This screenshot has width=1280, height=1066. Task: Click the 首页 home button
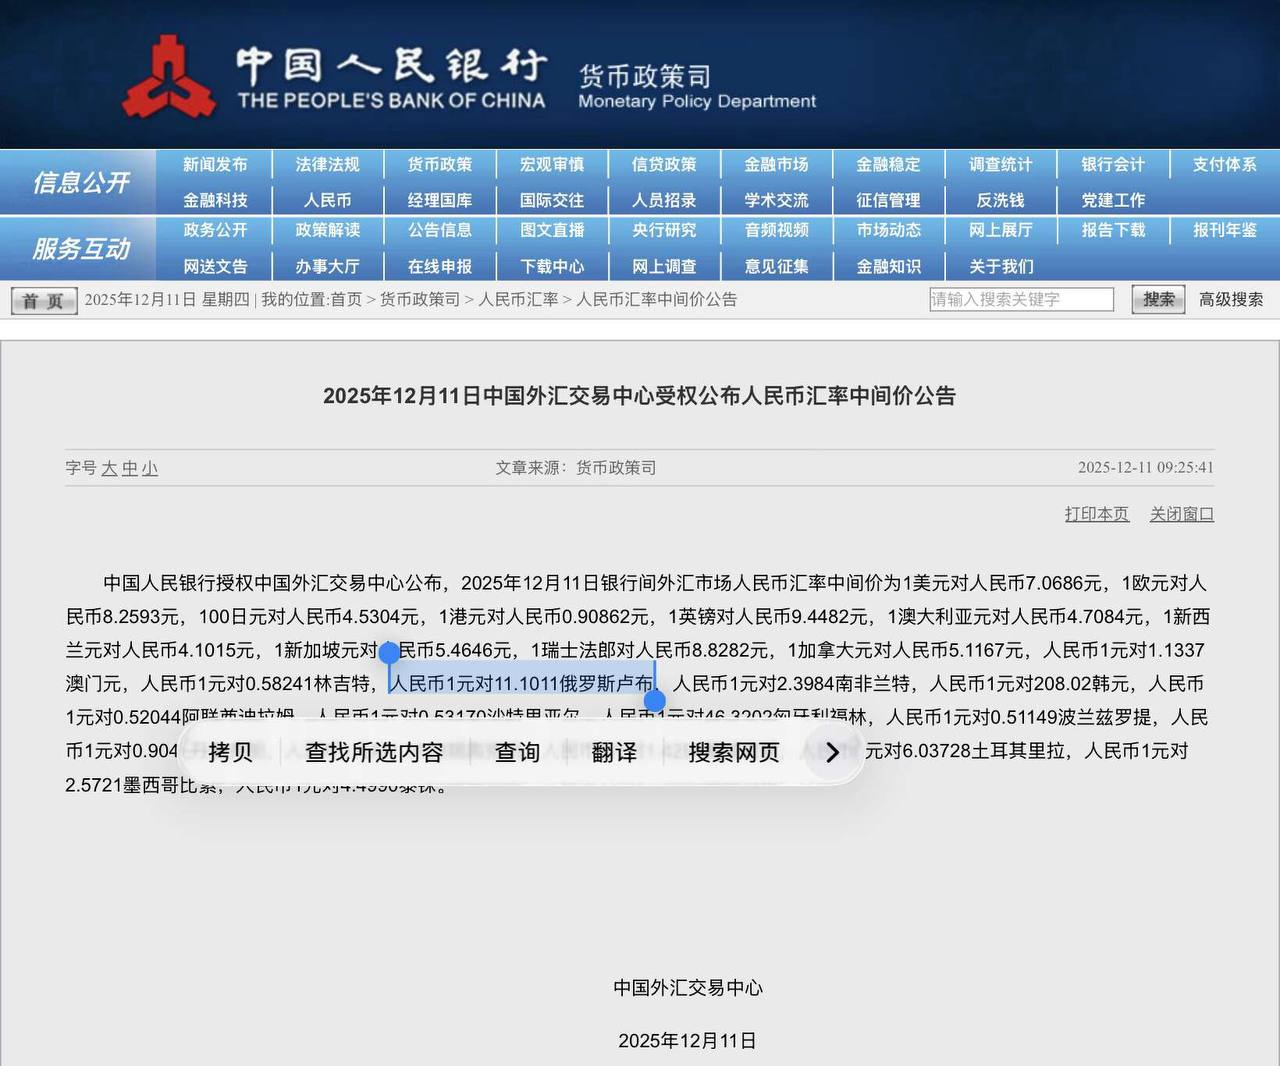pyautogui.click(x=43, y=300)
